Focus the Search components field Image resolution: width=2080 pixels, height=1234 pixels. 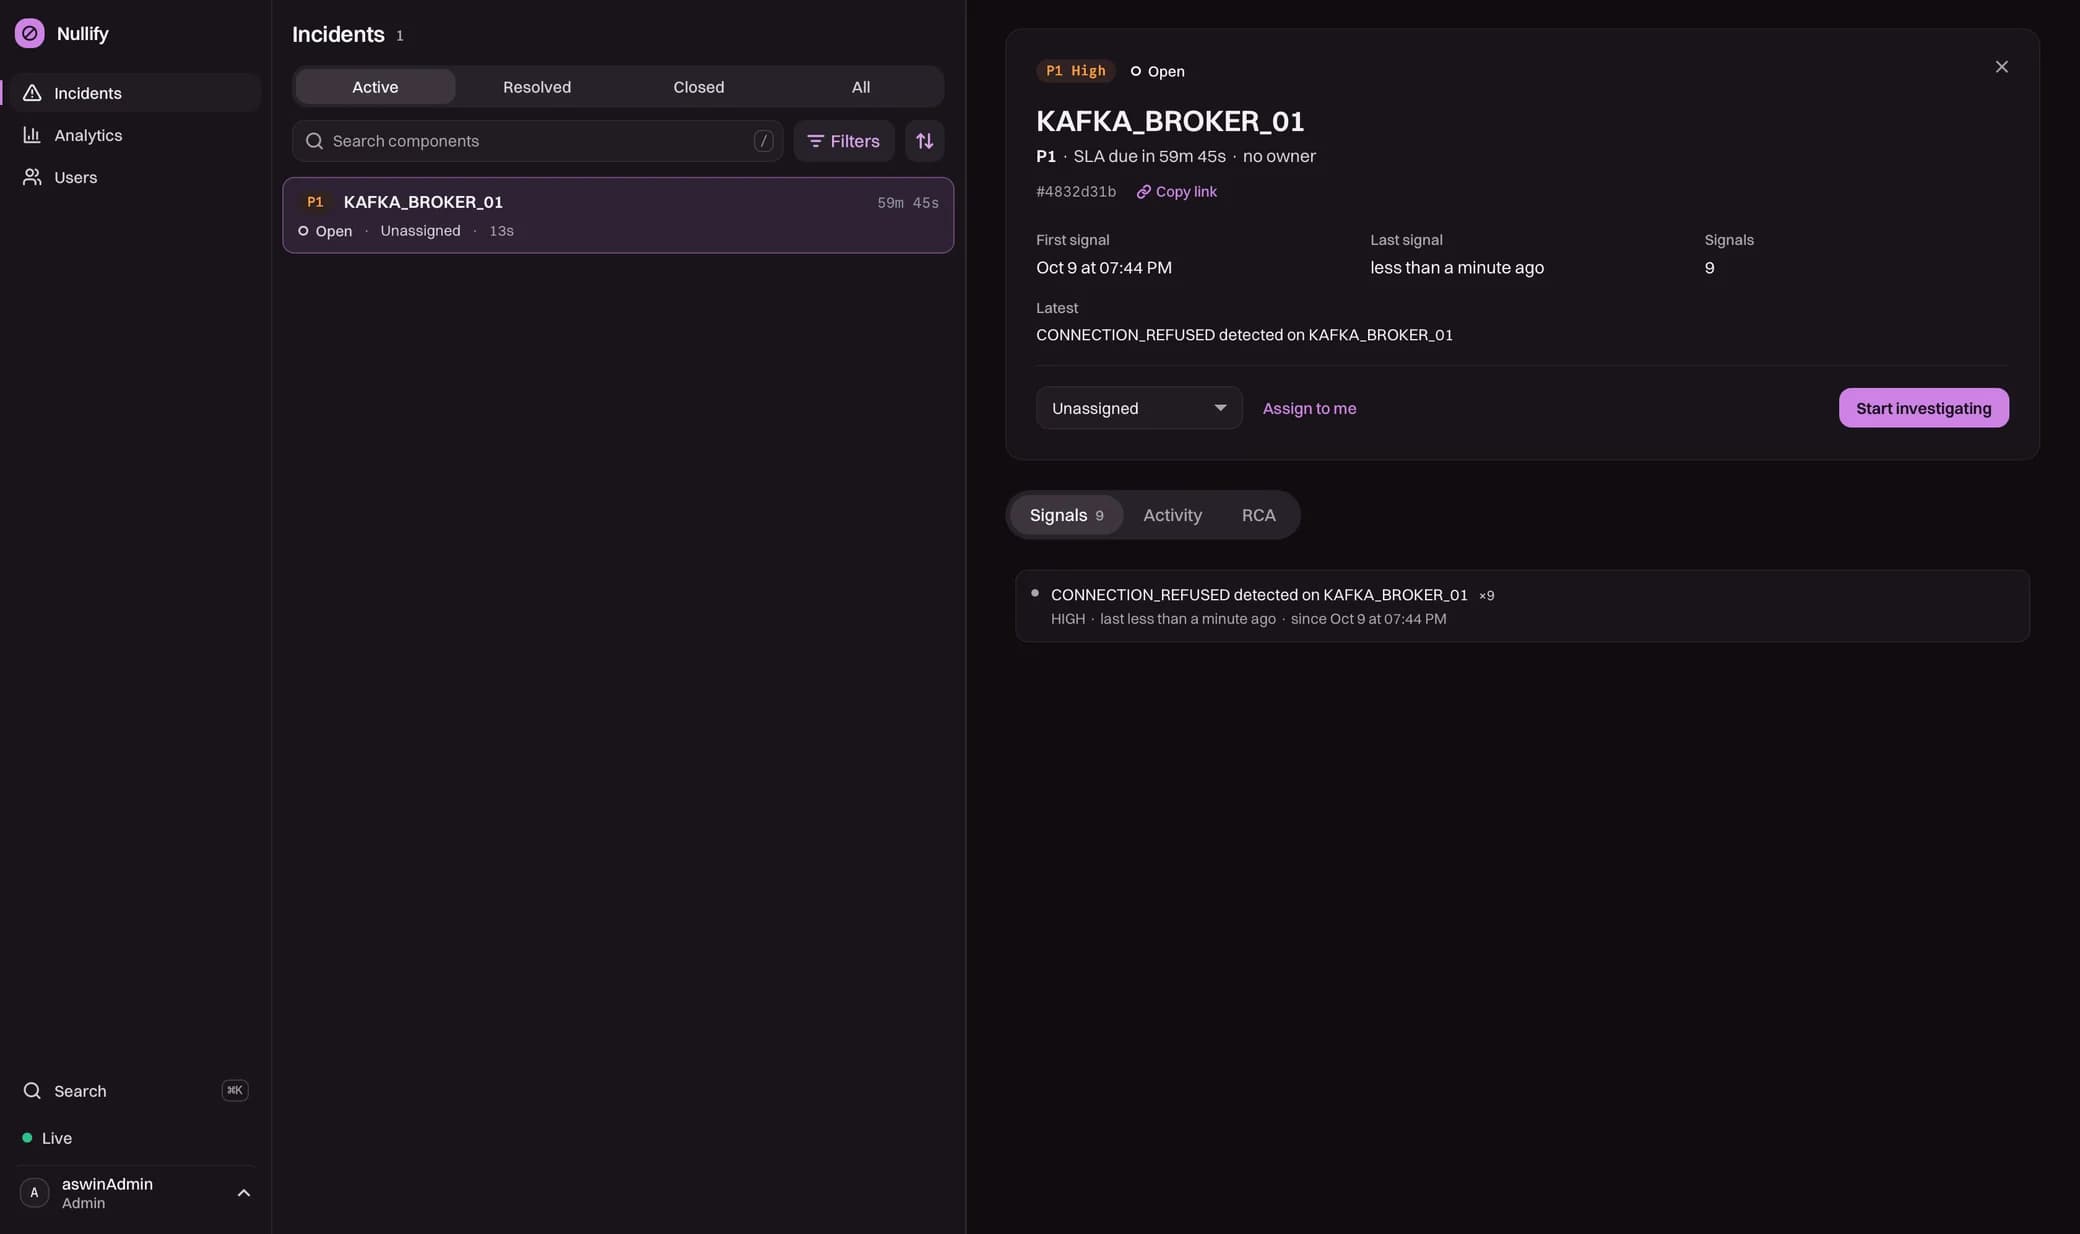[x=537, y=141]
